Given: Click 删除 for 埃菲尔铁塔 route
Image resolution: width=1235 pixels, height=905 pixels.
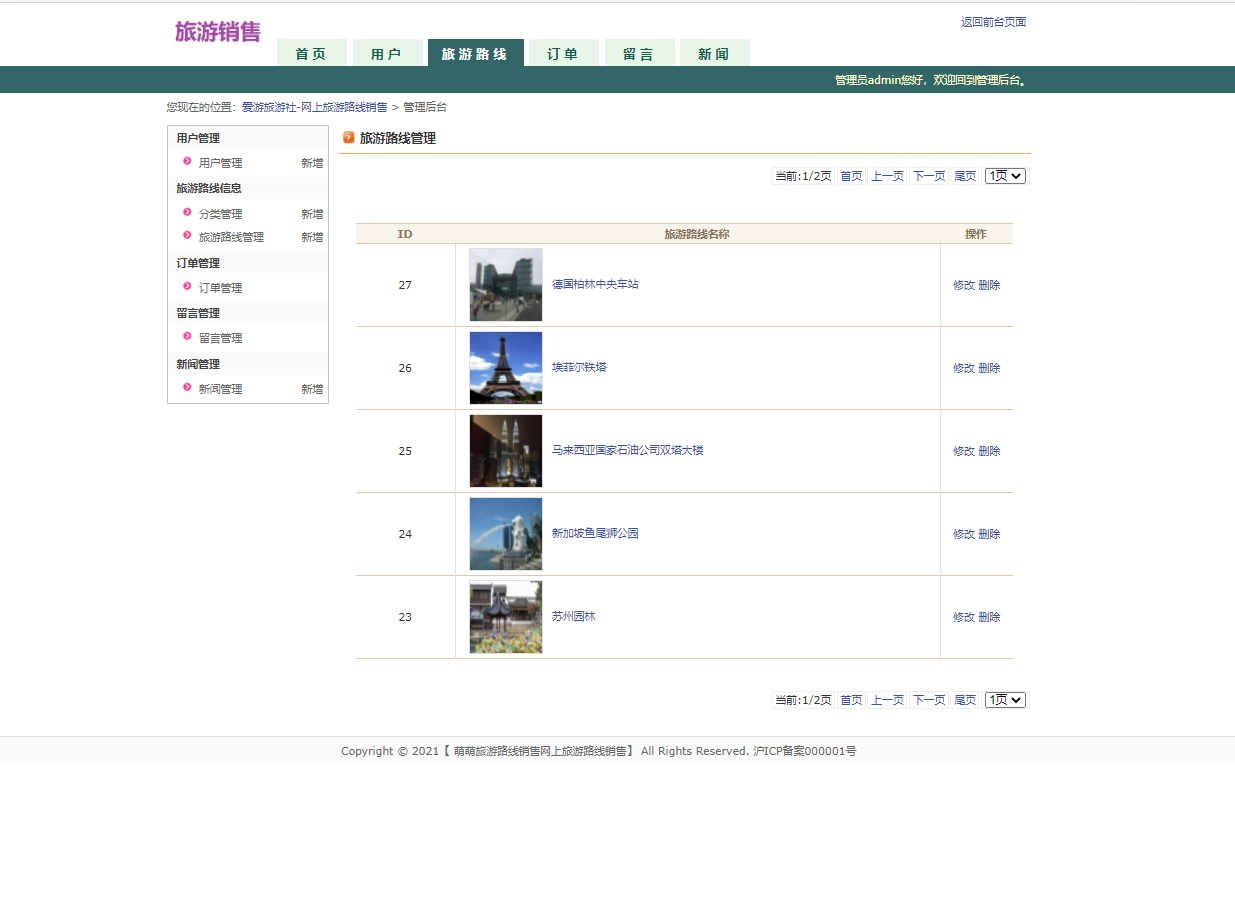Looking at the screenshot, I should click(989, 367).
